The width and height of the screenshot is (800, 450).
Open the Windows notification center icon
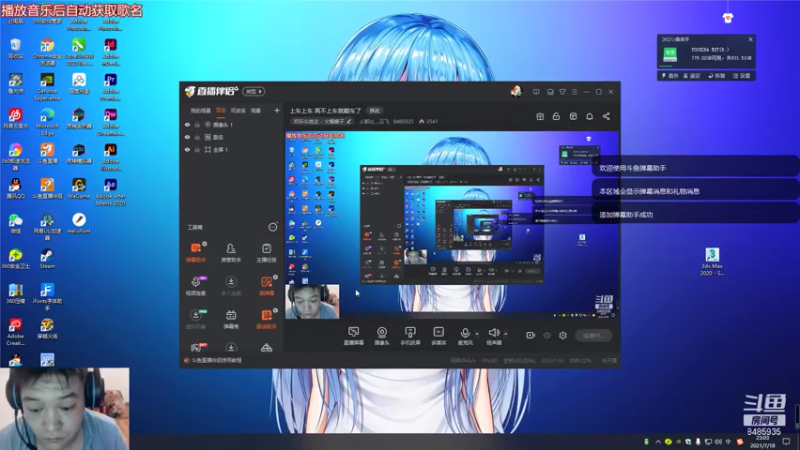(787, 441)
